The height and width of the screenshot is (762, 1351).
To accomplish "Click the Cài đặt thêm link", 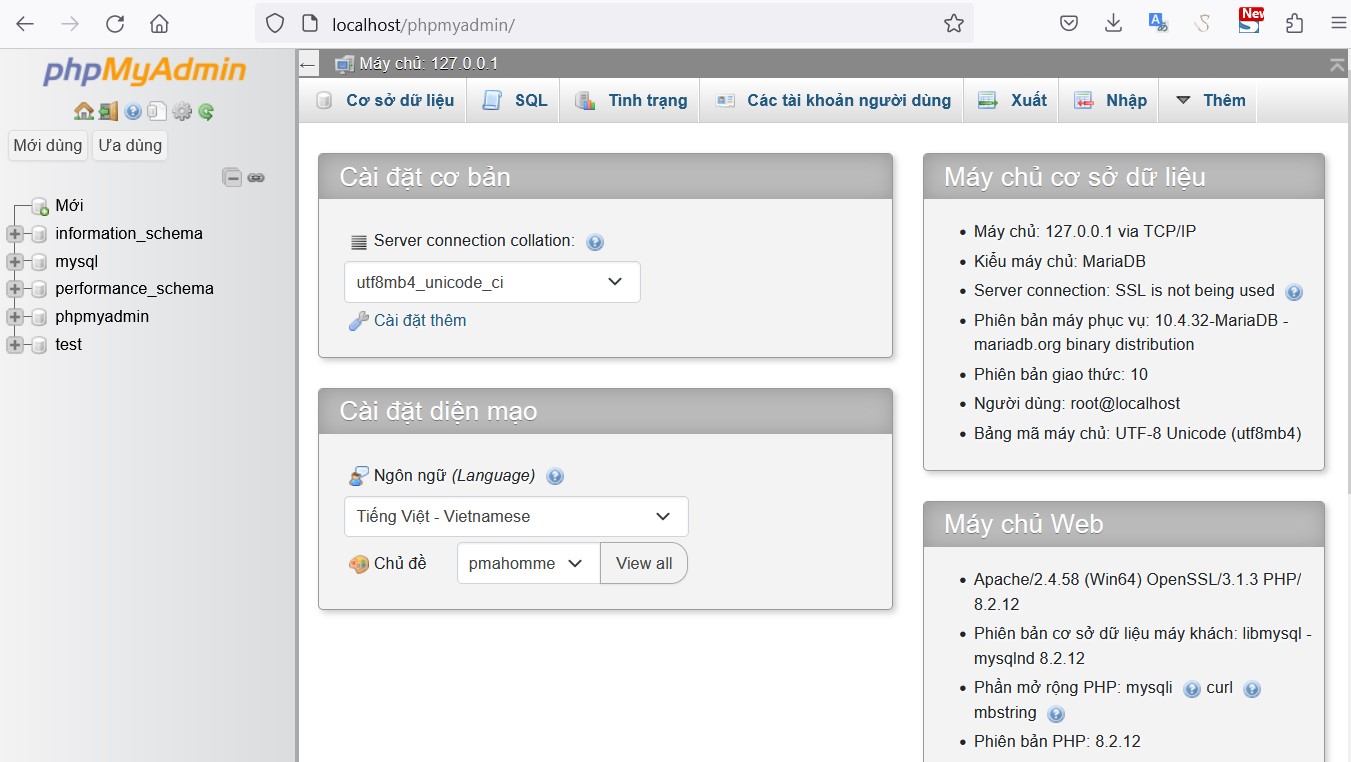I will (x=420, y=321).
